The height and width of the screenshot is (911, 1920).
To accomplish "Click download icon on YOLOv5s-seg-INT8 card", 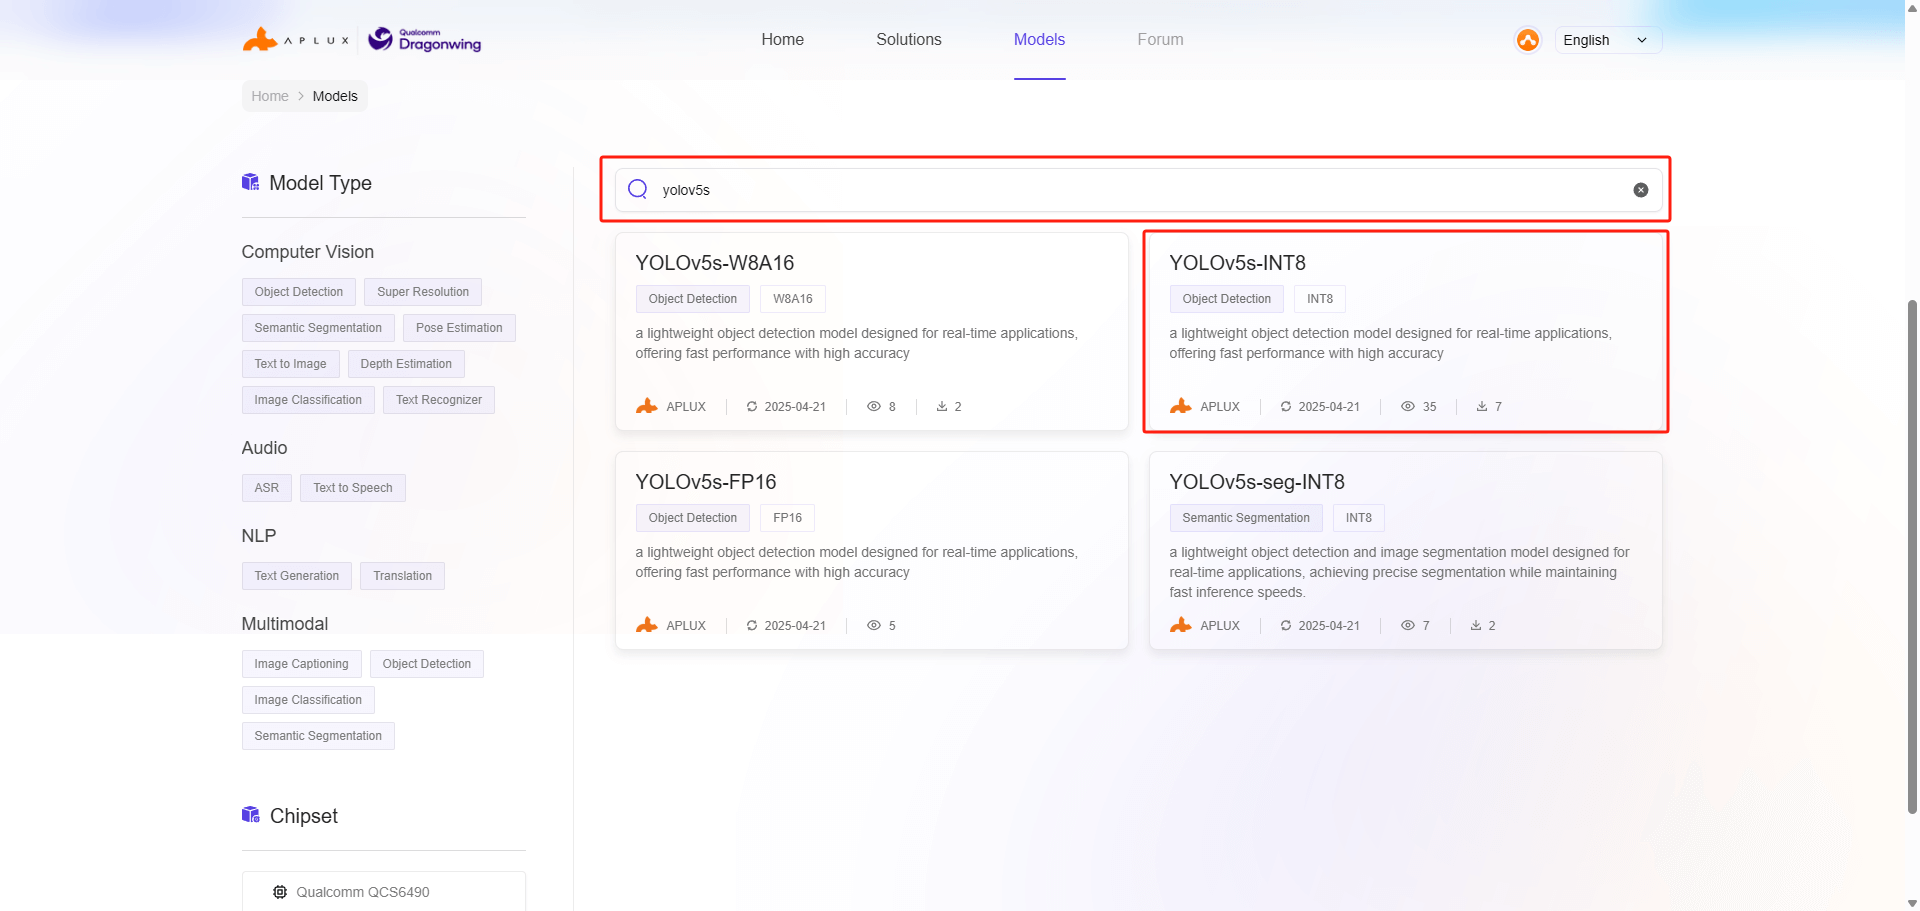I will (x=1475, y=626).
